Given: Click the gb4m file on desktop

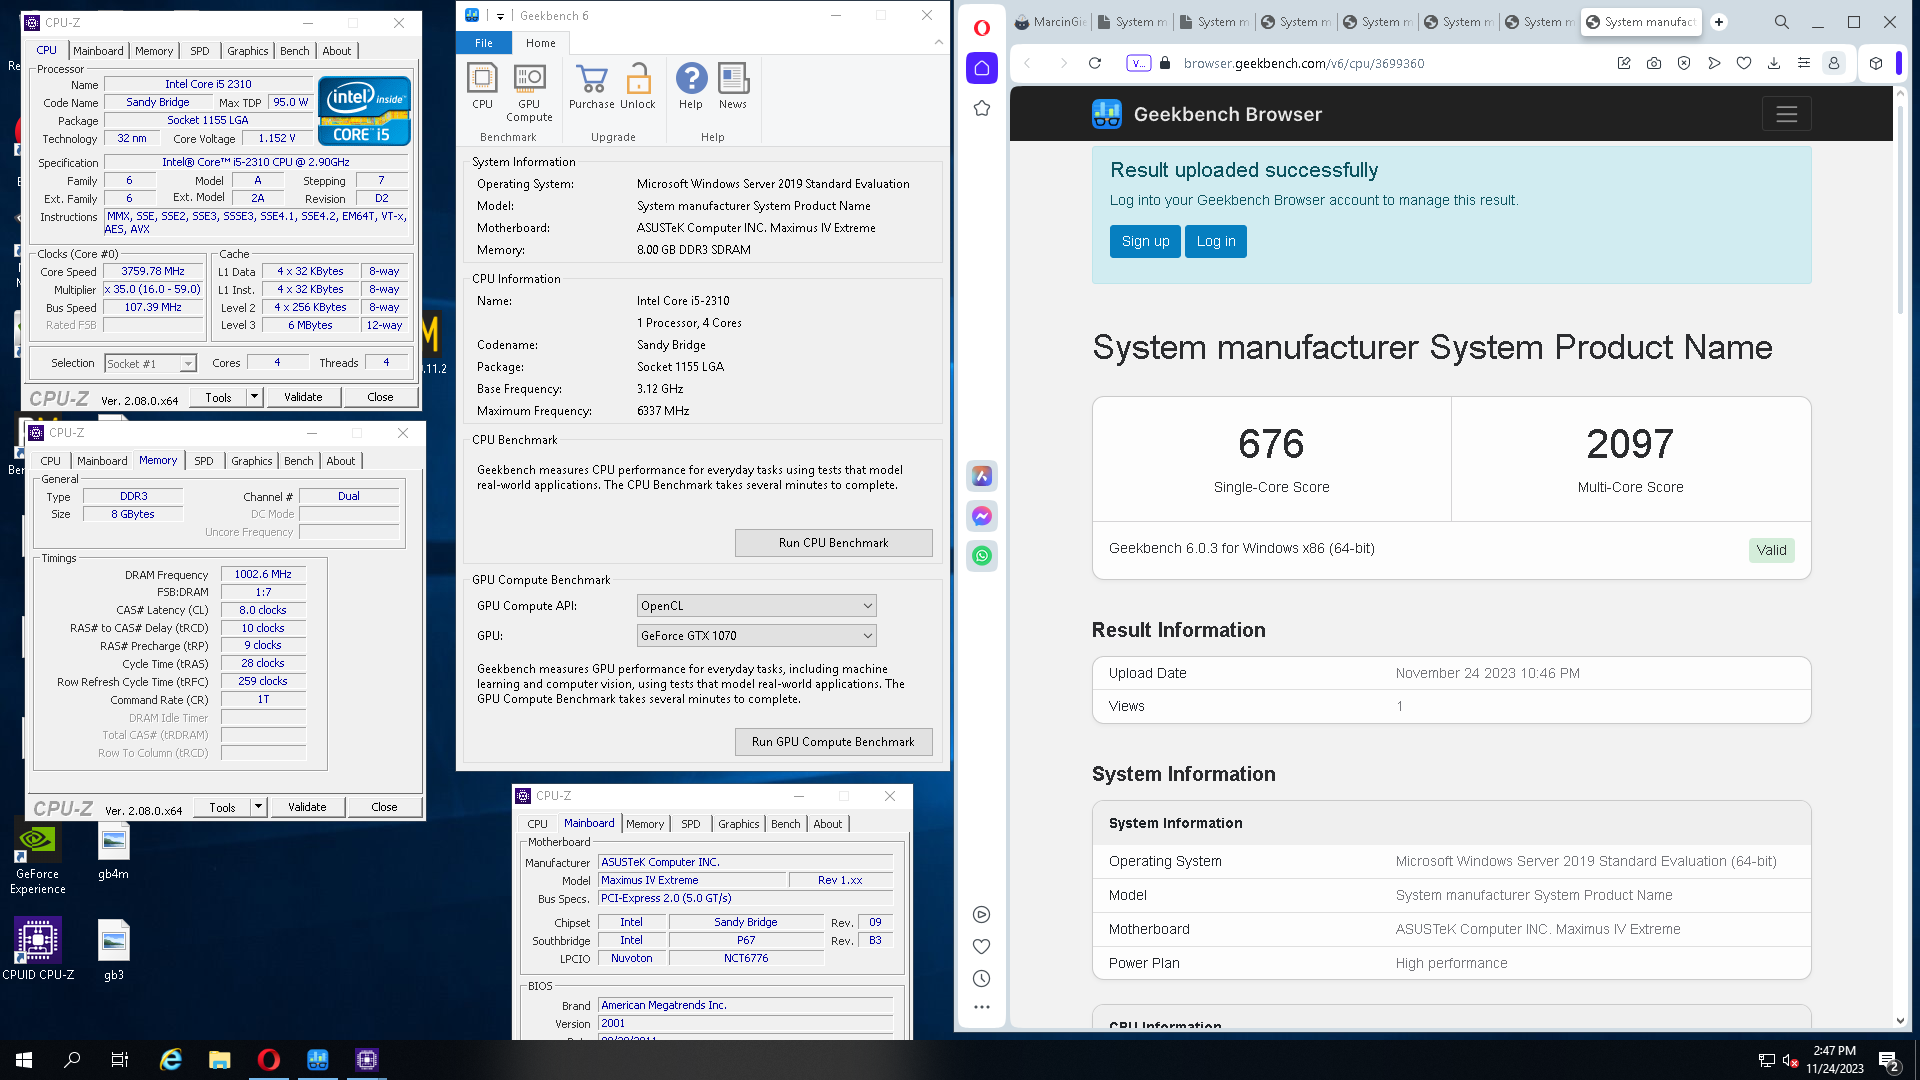Looking at the screenshot, I should coord(113,852).
